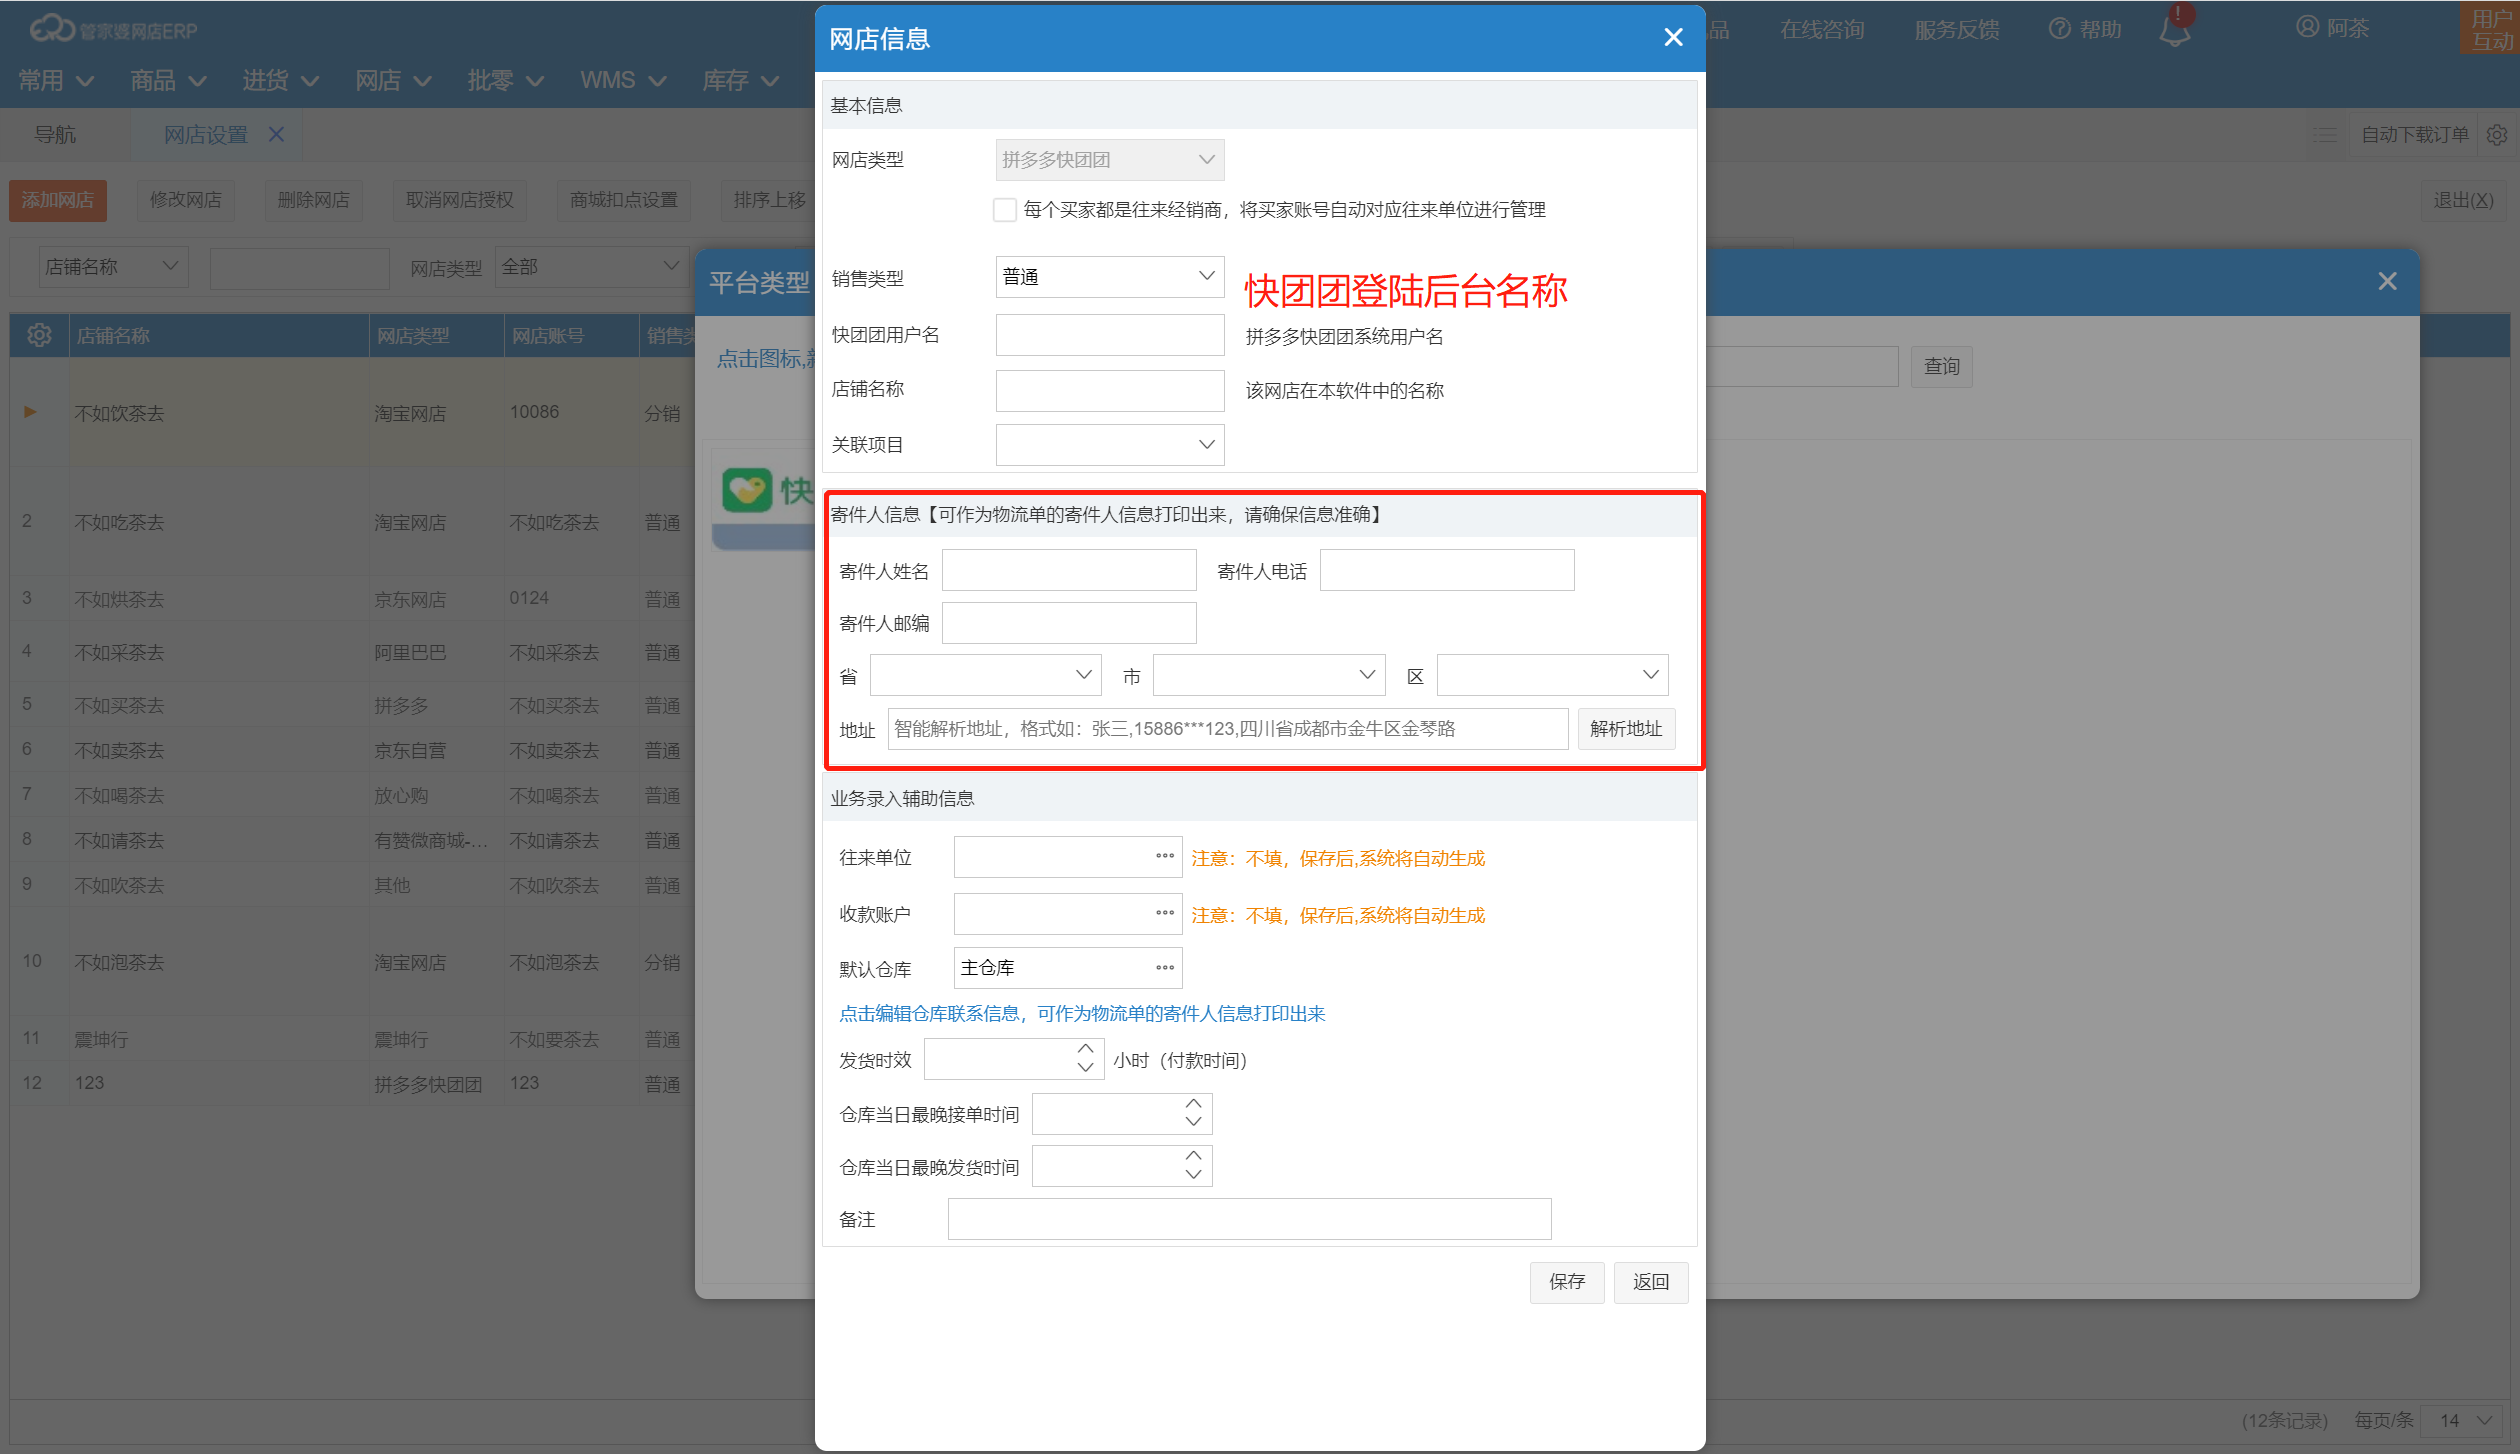Open the 网店类型 拼多多快团团 dropdown
This screenshot has width=2520, height=1454.
(x=1109, y=160)
